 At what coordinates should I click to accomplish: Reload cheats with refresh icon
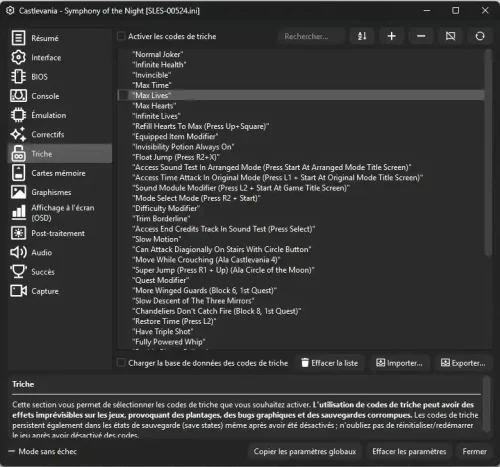click(480, 36)
